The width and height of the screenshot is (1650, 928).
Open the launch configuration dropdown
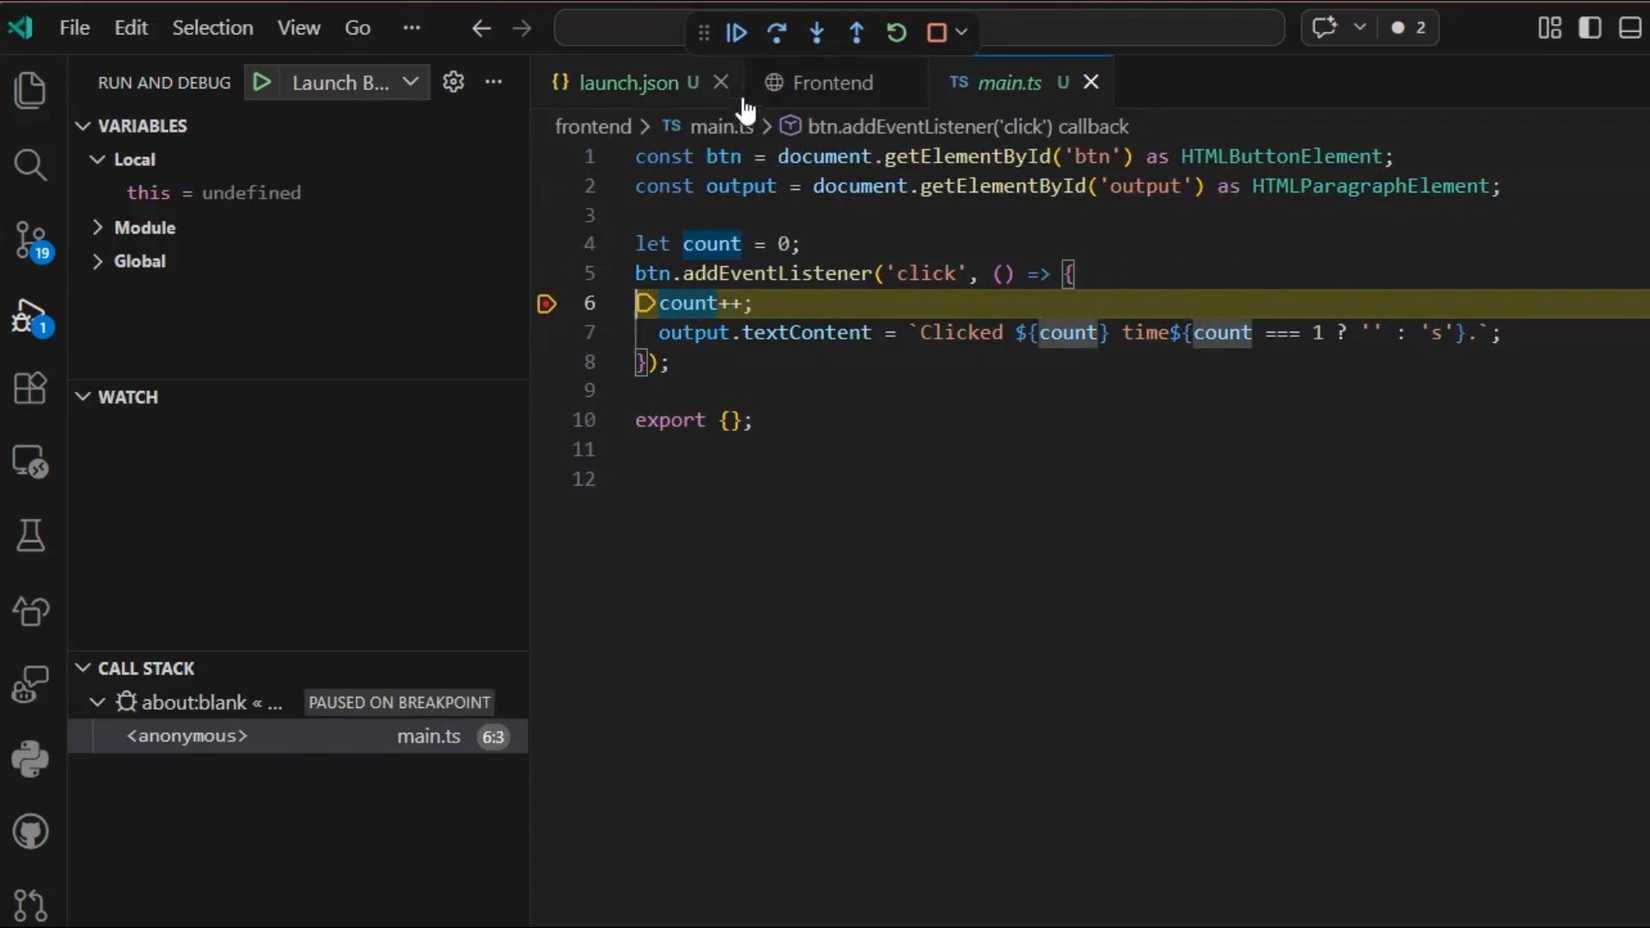tap(411, 82)
